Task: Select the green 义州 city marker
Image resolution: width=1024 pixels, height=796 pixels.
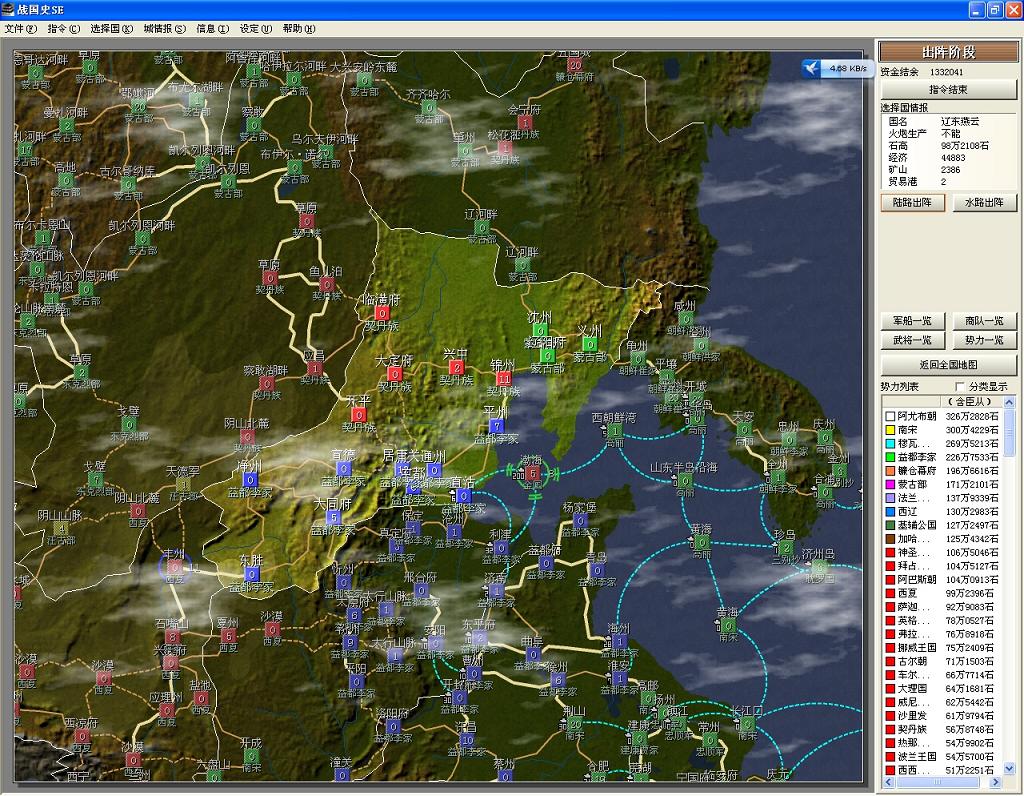Action: pyautogui.click(x=589, y=343)
